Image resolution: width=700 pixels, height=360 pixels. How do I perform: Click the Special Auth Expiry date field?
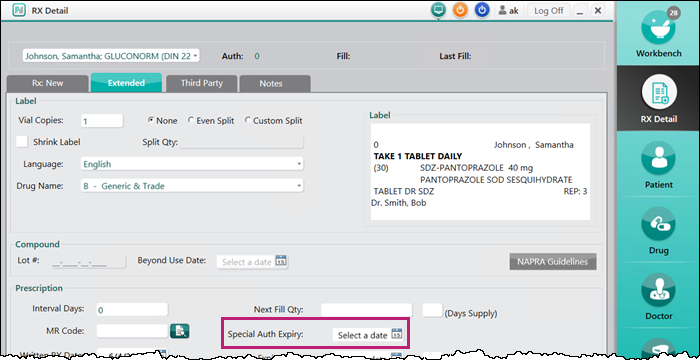[368, 335]
